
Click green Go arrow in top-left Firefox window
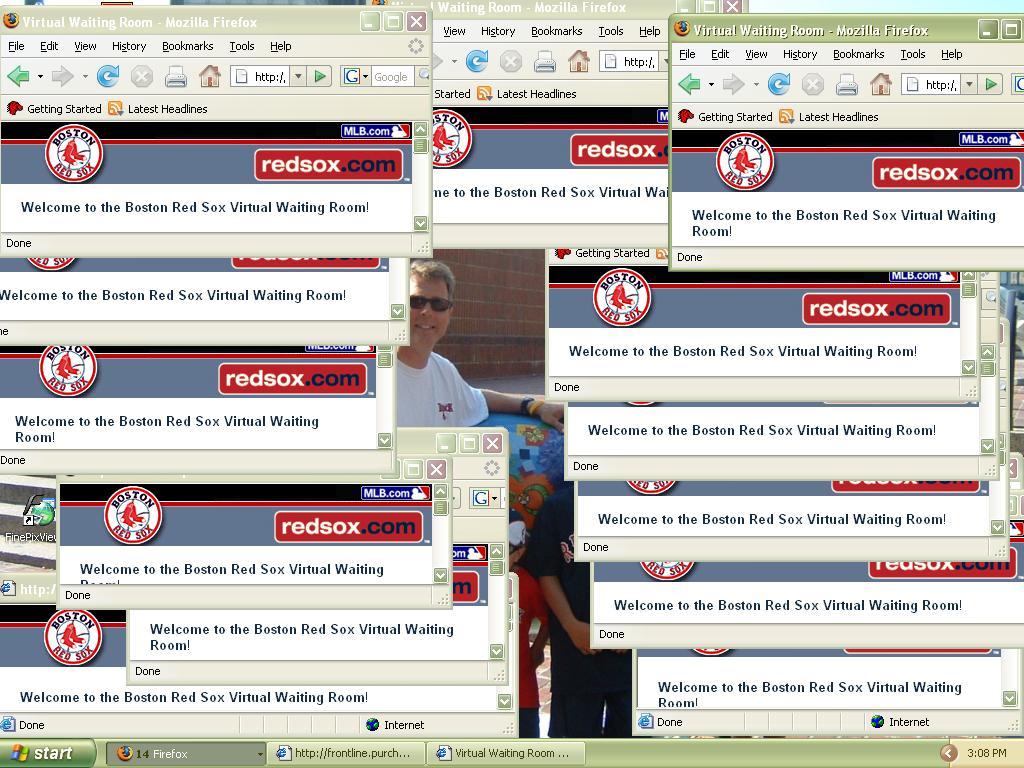pos(320,76)
